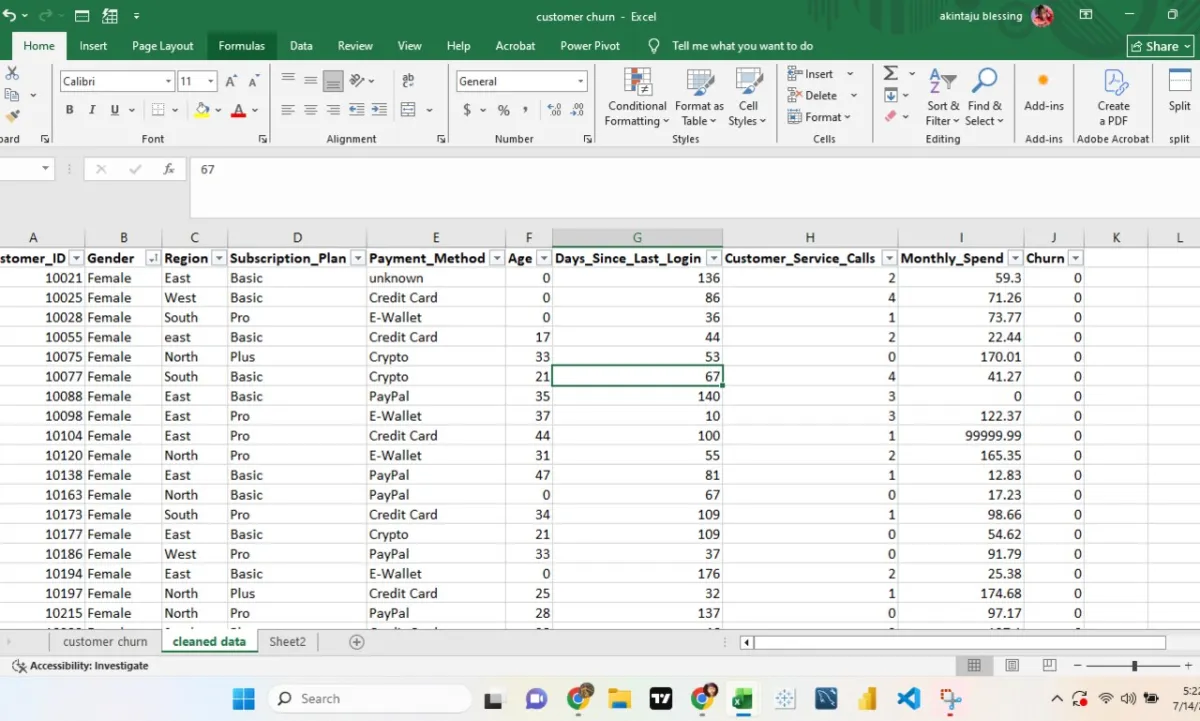Click the Increase Font Size icon
The height and width of the screenshot is (721, 1200).
[231, 81]
